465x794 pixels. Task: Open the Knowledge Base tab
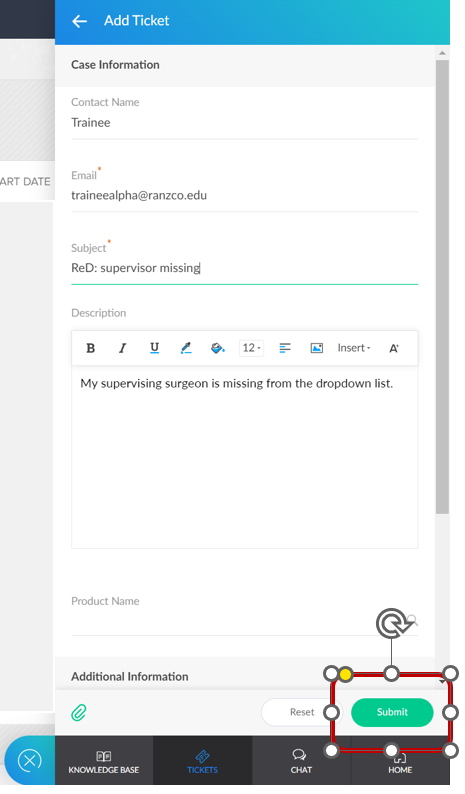coord(104,762)
